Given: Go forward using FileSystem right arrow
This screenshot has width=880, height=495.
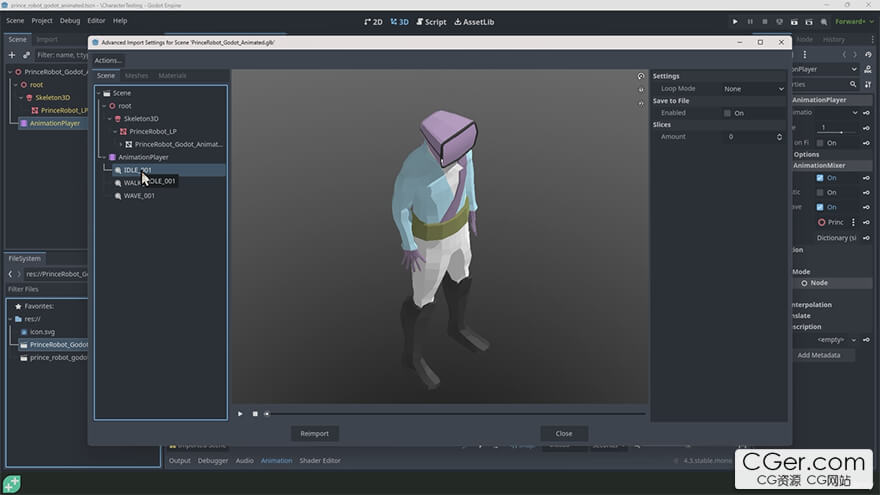Looking at the screenshot, I should (x=19, y=274).
